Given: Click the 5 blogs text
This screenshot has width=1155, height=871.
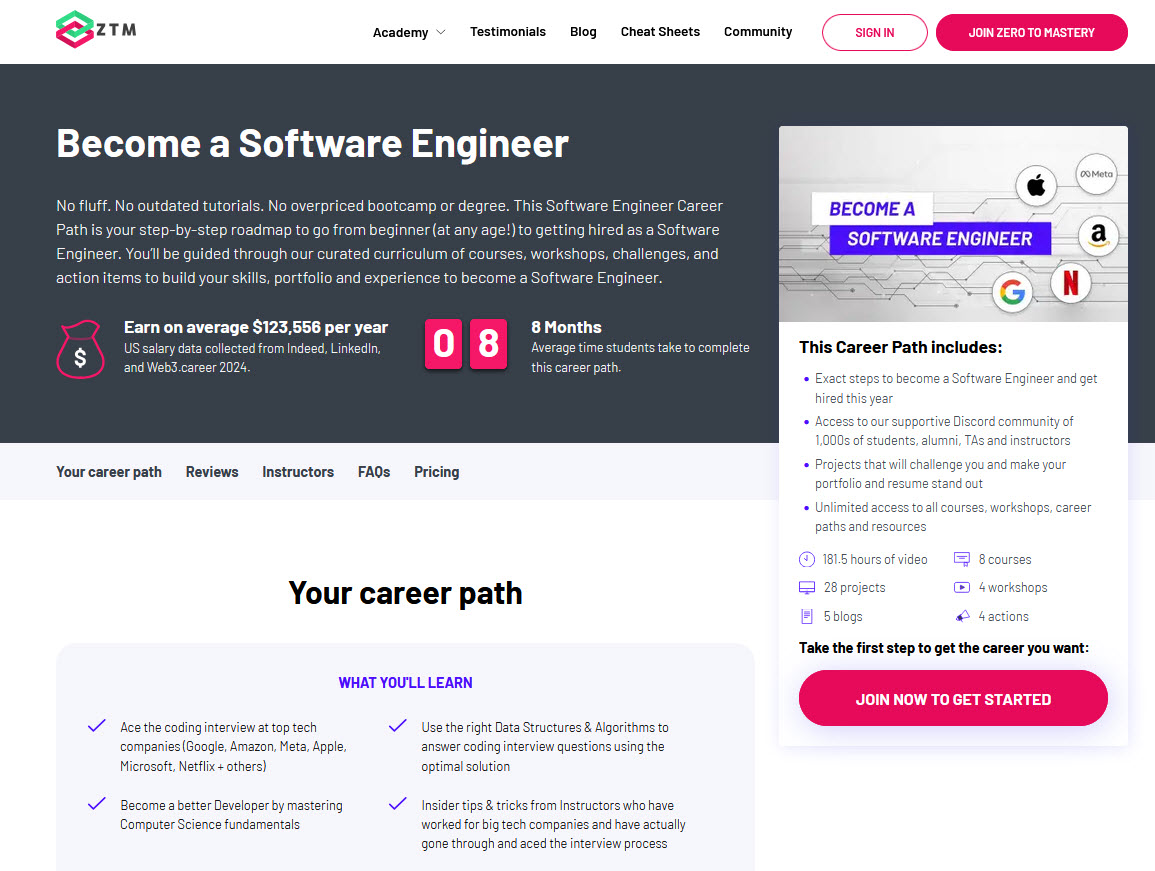Looking at the screenshot, I should click(x=843, y=616).
